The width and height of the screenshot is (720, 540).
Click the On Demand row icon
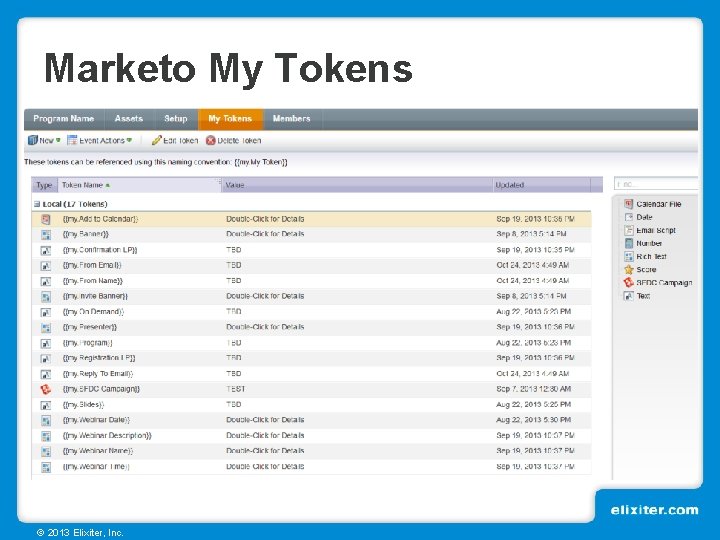45,312
